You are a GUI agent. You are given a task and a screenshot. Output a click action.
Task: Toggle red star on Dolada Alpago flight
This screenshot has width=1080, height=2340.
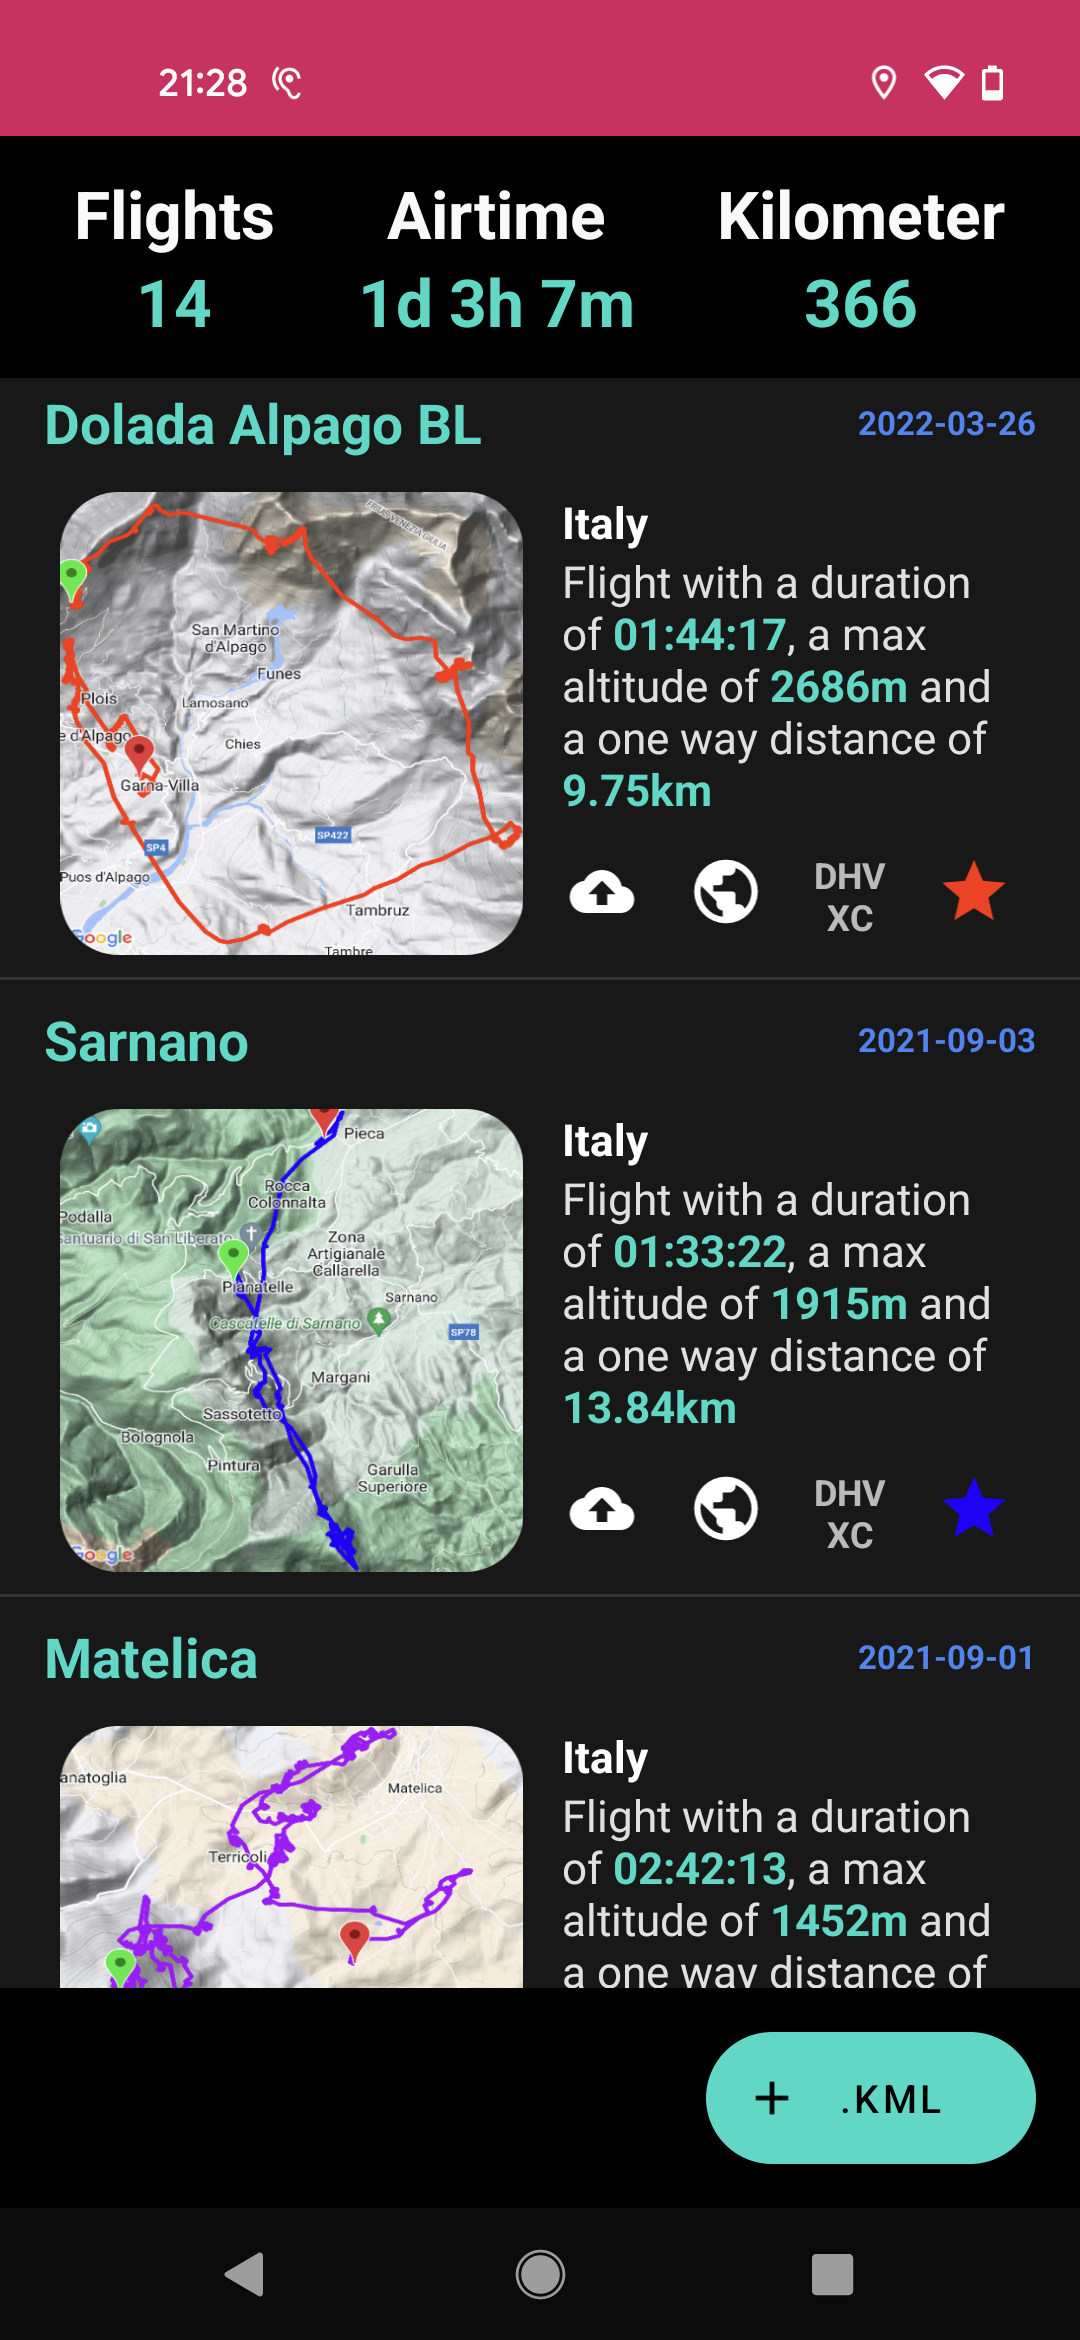974,891
